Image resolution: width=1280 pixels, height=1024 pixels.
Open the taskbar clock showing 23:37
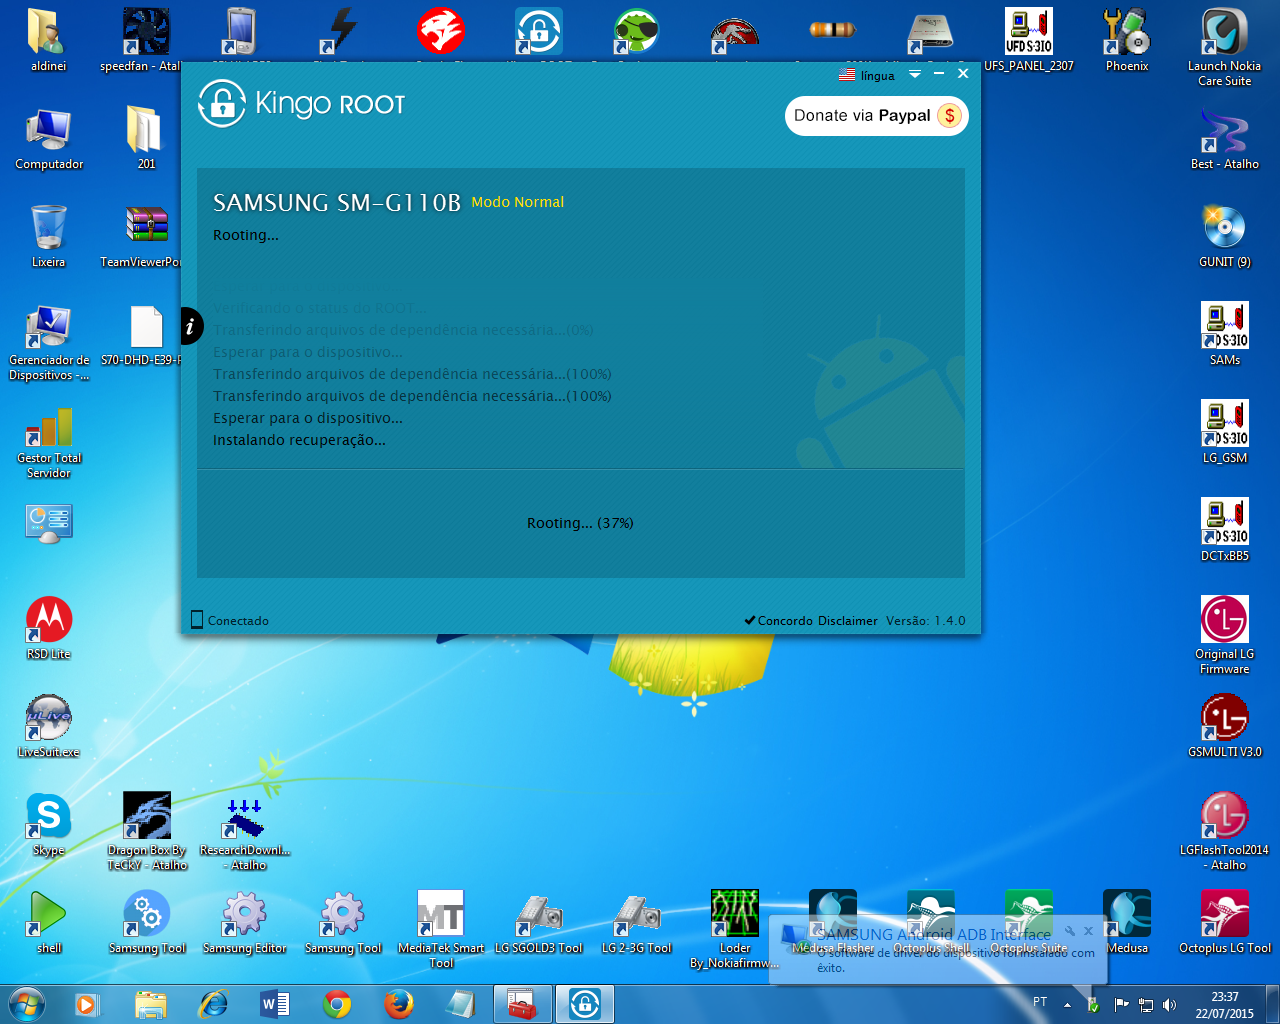point(1225,1004)
